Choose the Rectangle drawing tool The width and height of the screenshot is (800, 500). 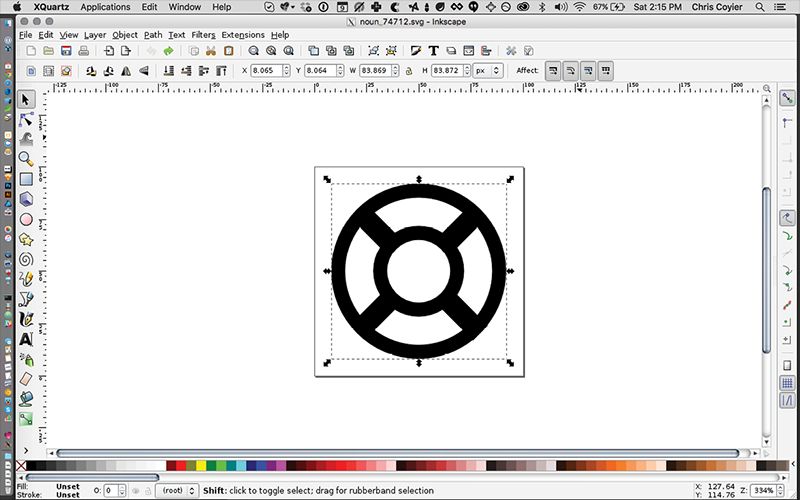coord(26,179)
